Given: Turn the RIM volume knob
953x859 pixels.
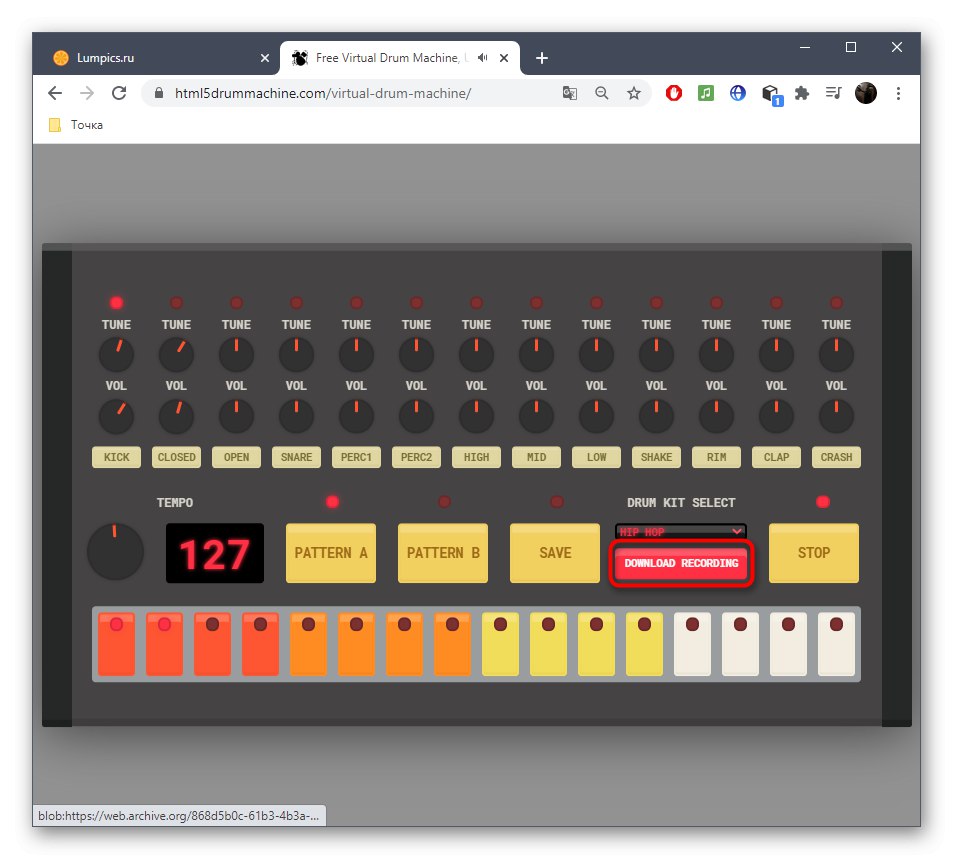Looking at the screenshot, I should tap(716, 415).
